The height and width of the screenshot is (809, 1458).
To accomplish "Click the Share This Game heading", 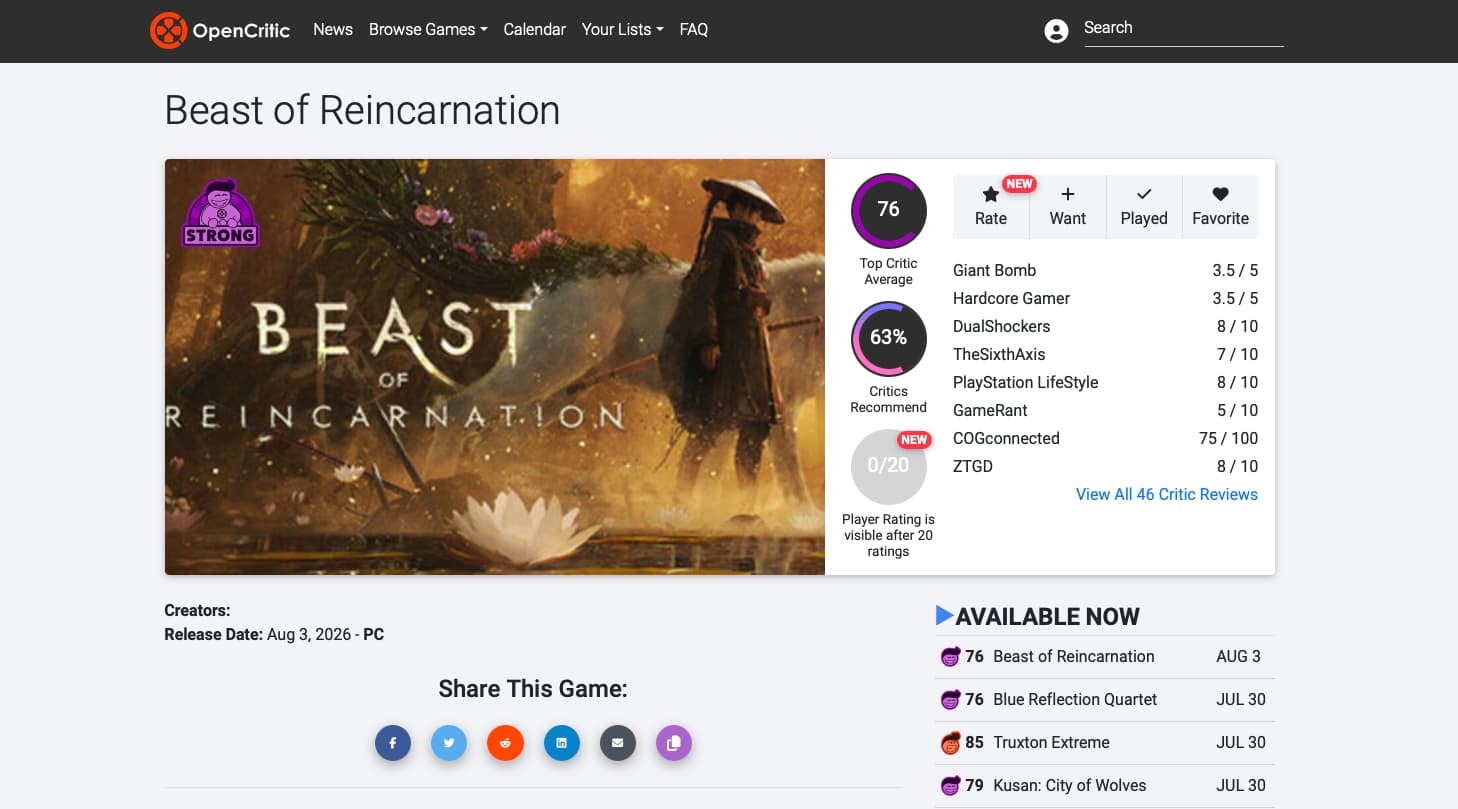I will (x=533, y=689).
